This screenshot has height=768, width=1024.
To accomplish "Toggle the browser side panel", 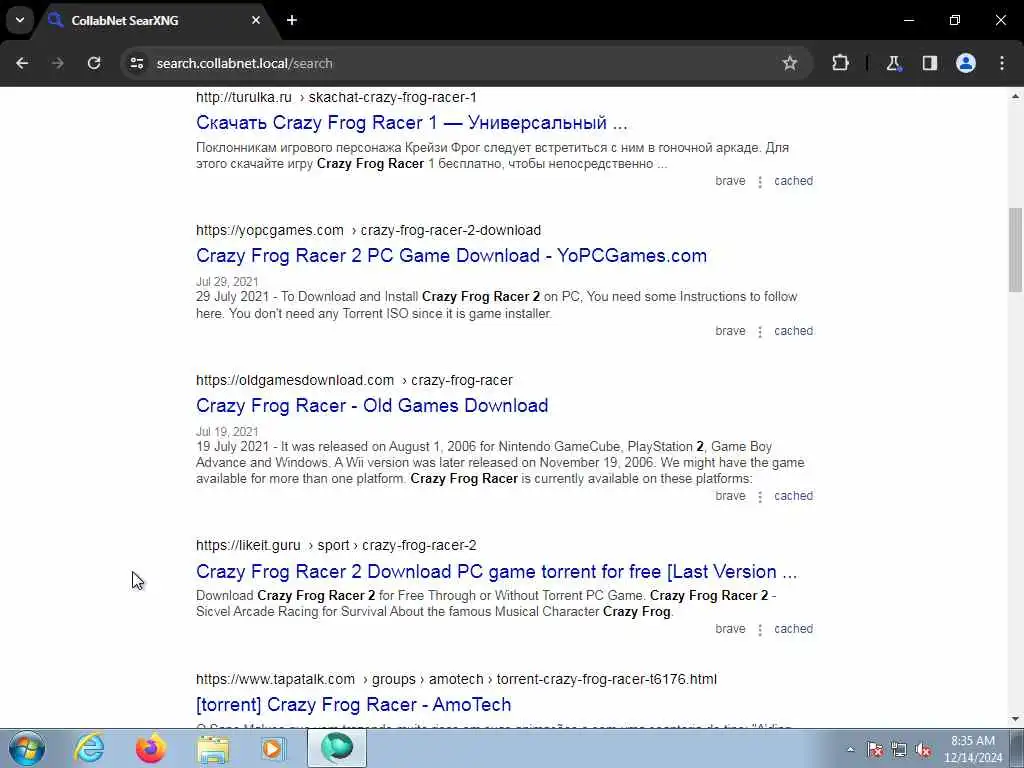I will 929,63.
